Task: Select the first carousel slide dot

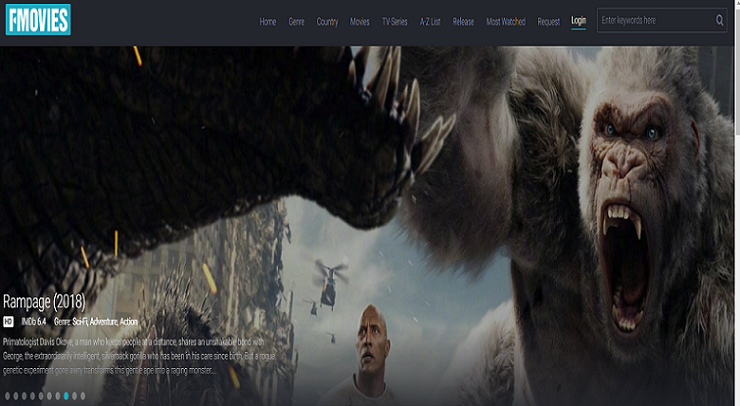Action: [7, 396]
